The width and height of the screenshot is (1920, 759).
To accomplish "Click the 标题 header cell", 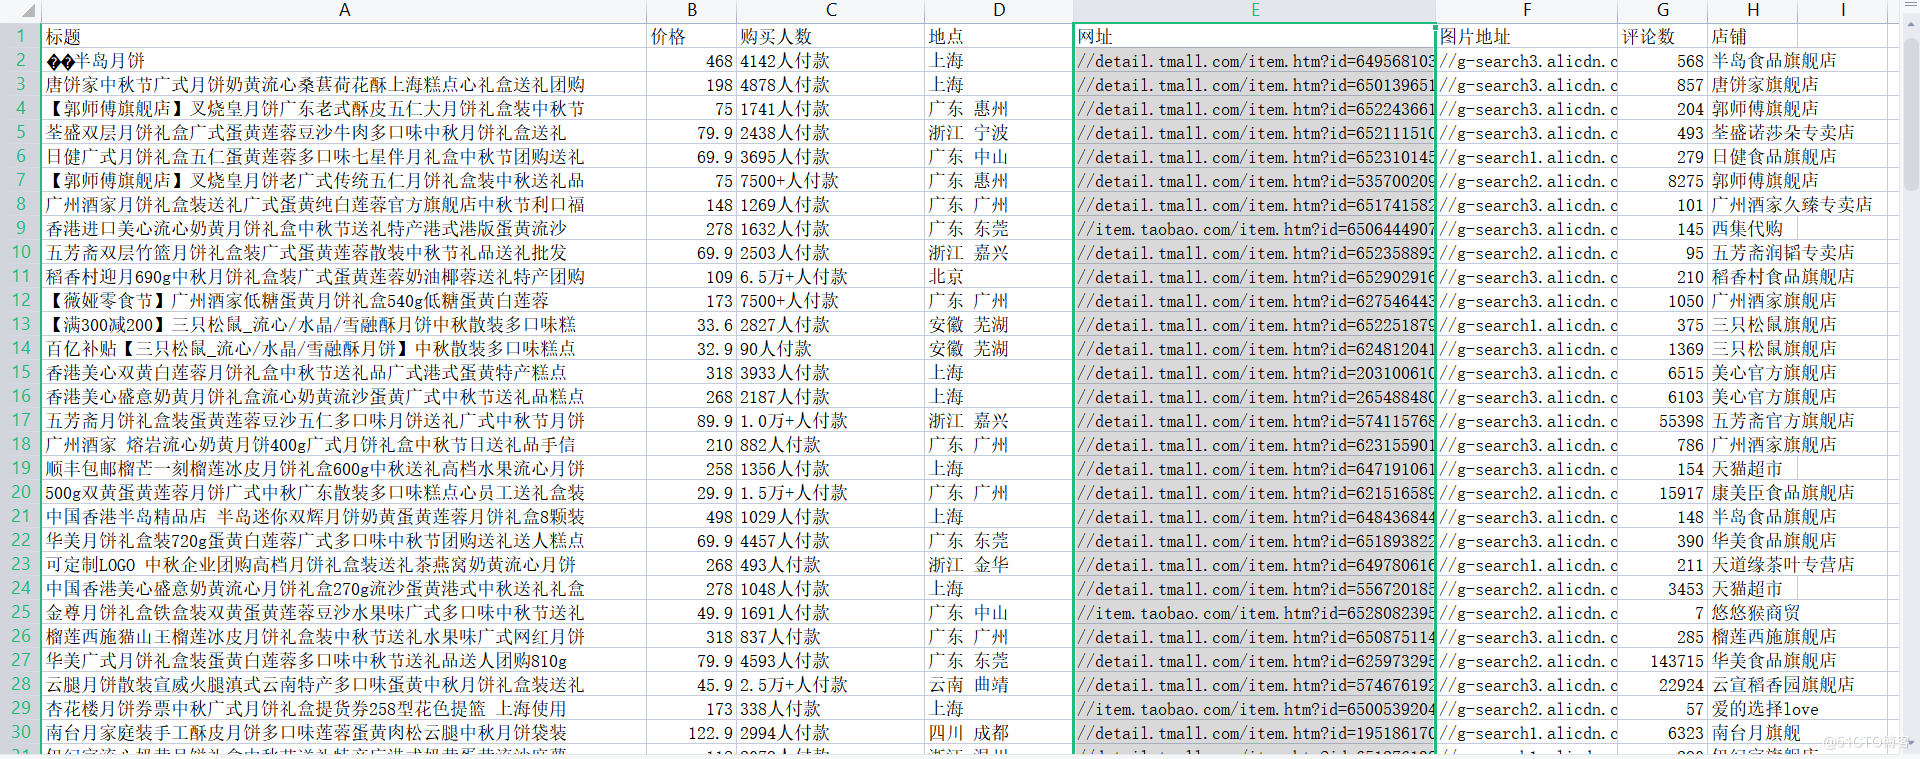I will point(344,36).
